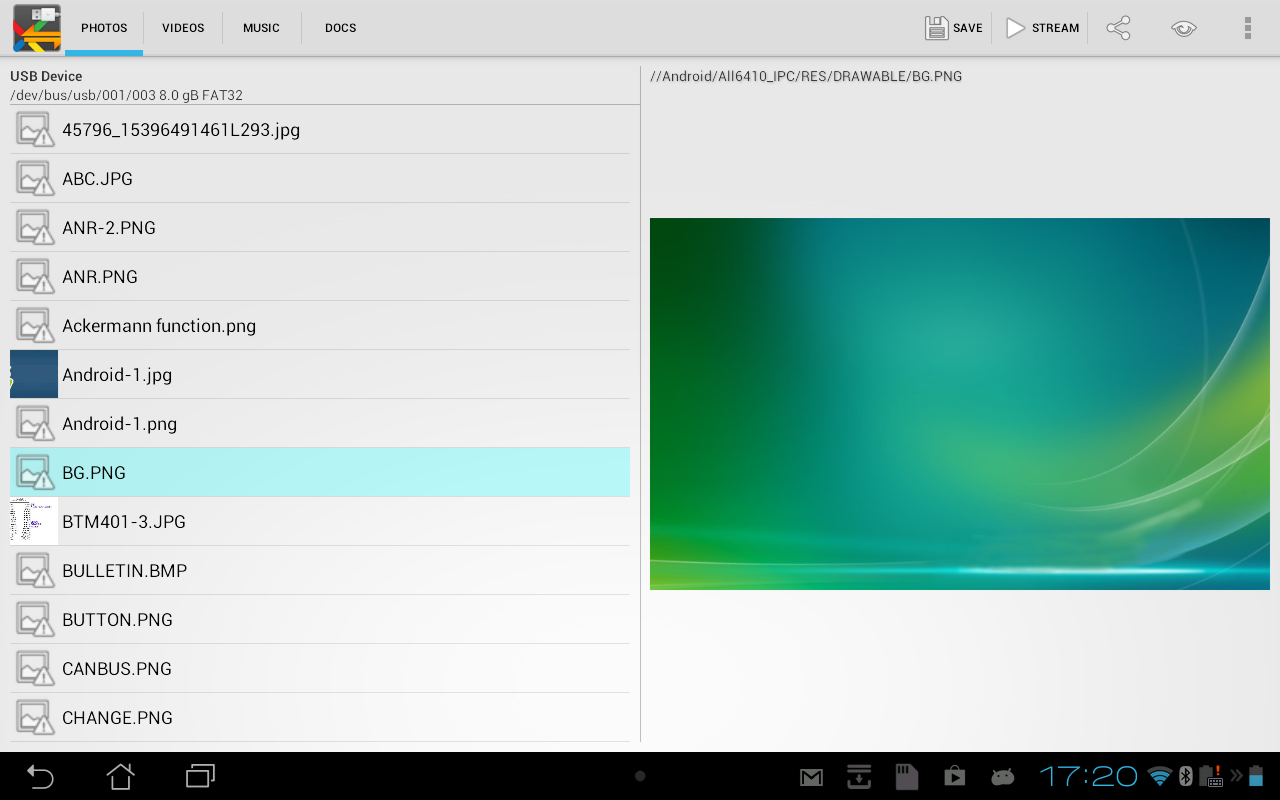The width and height of the screenshot is (1280, 800).
Task: Tap the Android back navigation button
Action: pyautogui.click(x=40, y=776)
